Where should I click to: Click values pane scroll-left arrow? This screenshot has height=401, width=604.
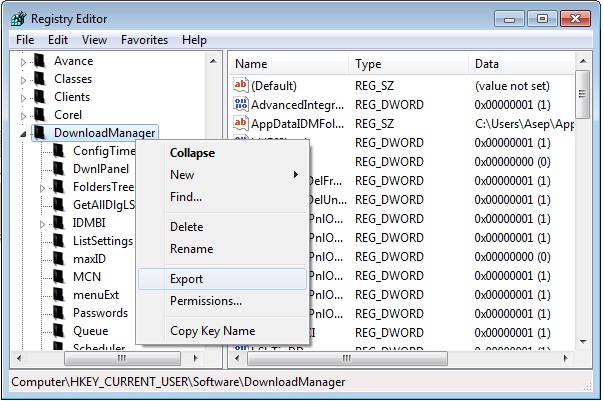(237, 358)
